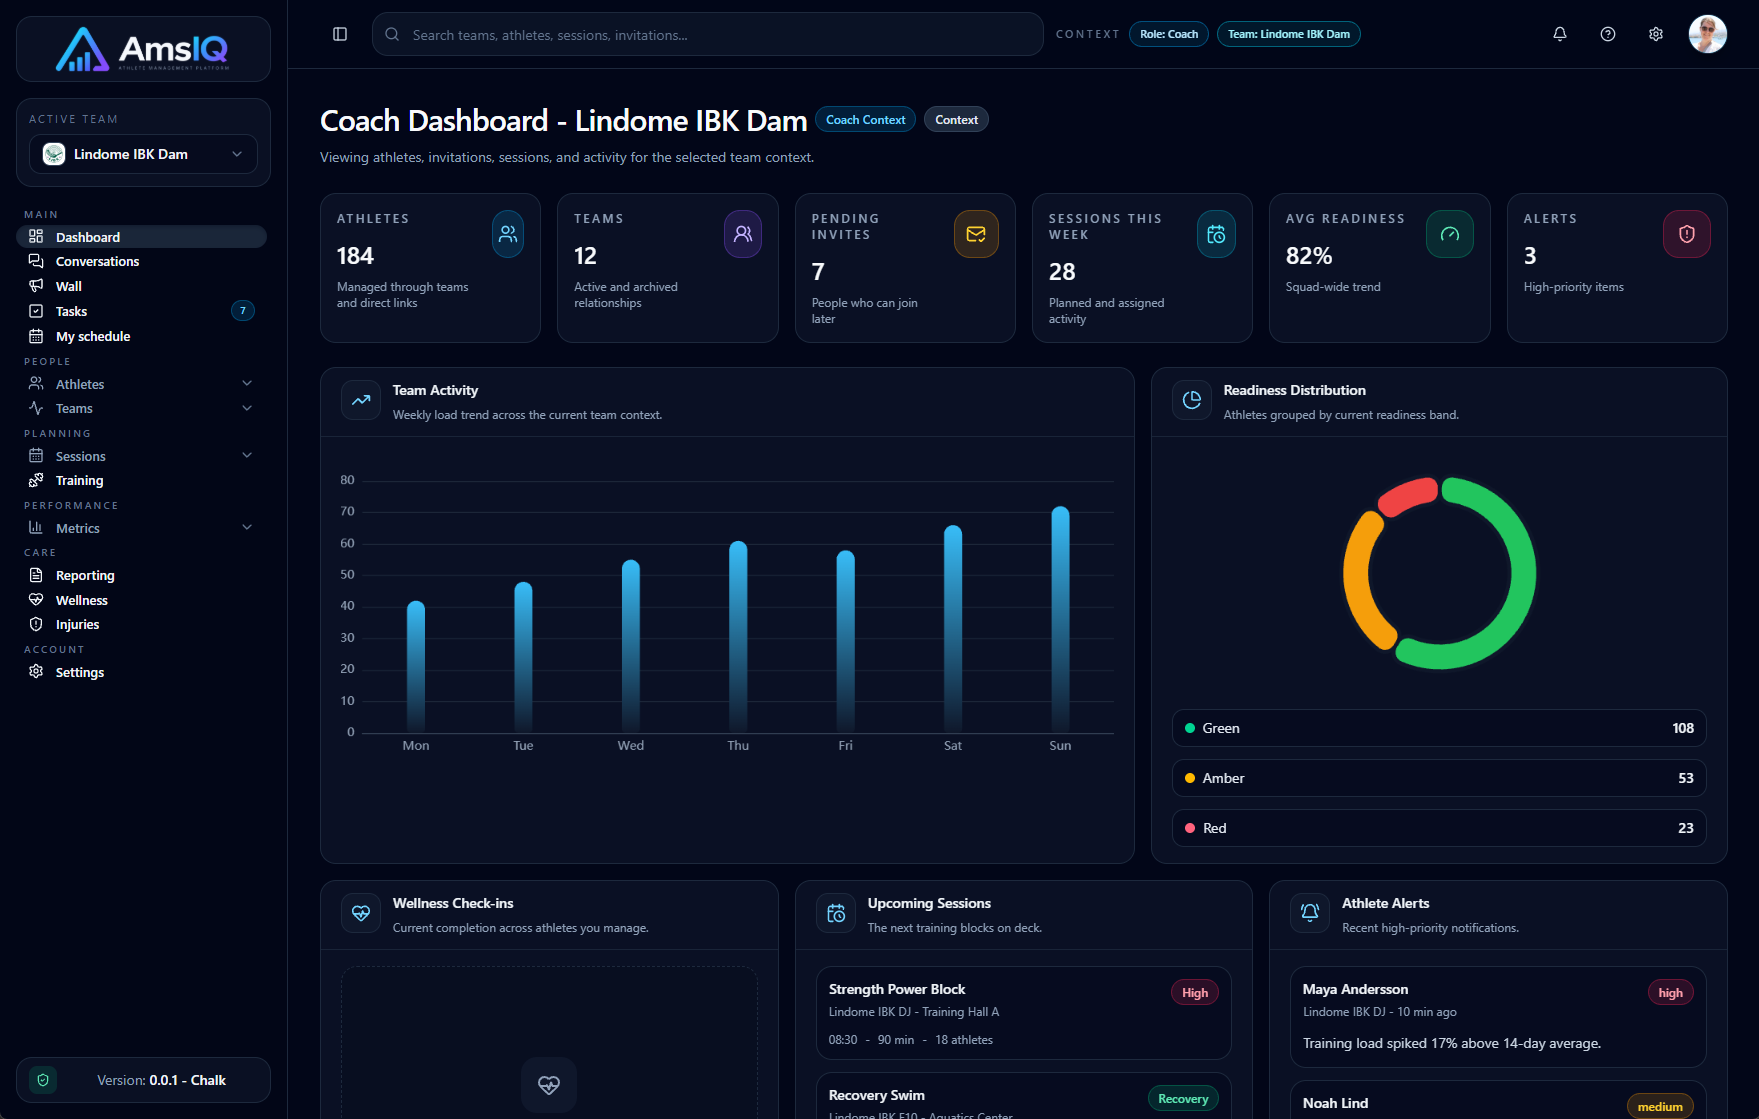The image size is (1759, 1119).
Task: Click the Readiness Distribution pie icon
Action: pyautogui.click(x=1192, y=400)
